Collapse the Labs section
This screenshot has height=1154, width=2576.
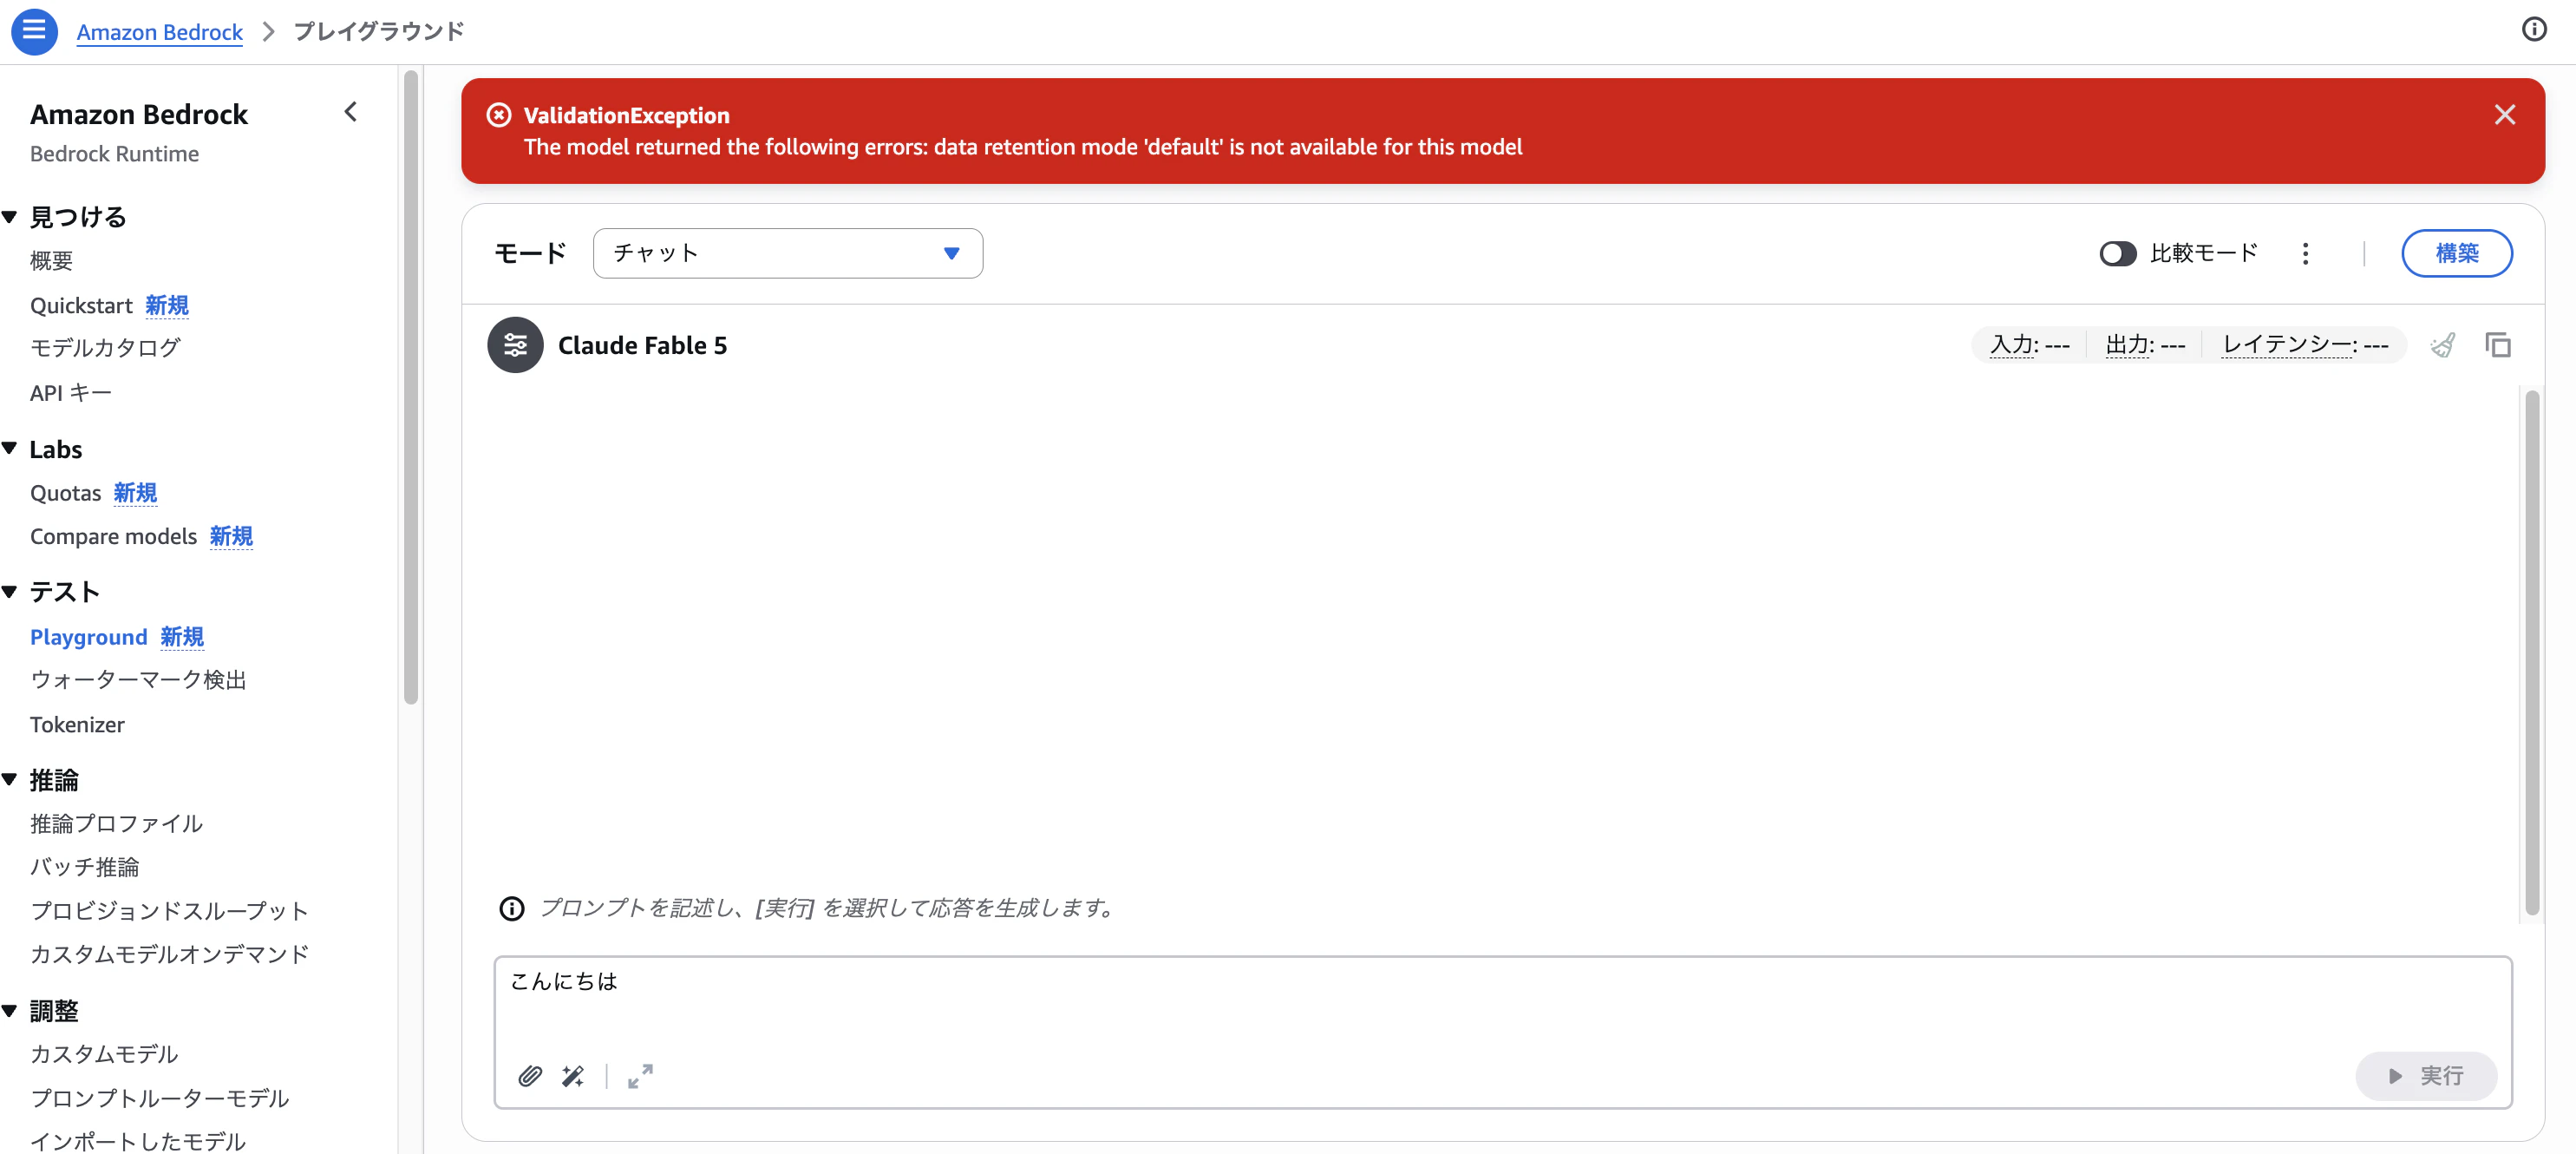[10, 449]
